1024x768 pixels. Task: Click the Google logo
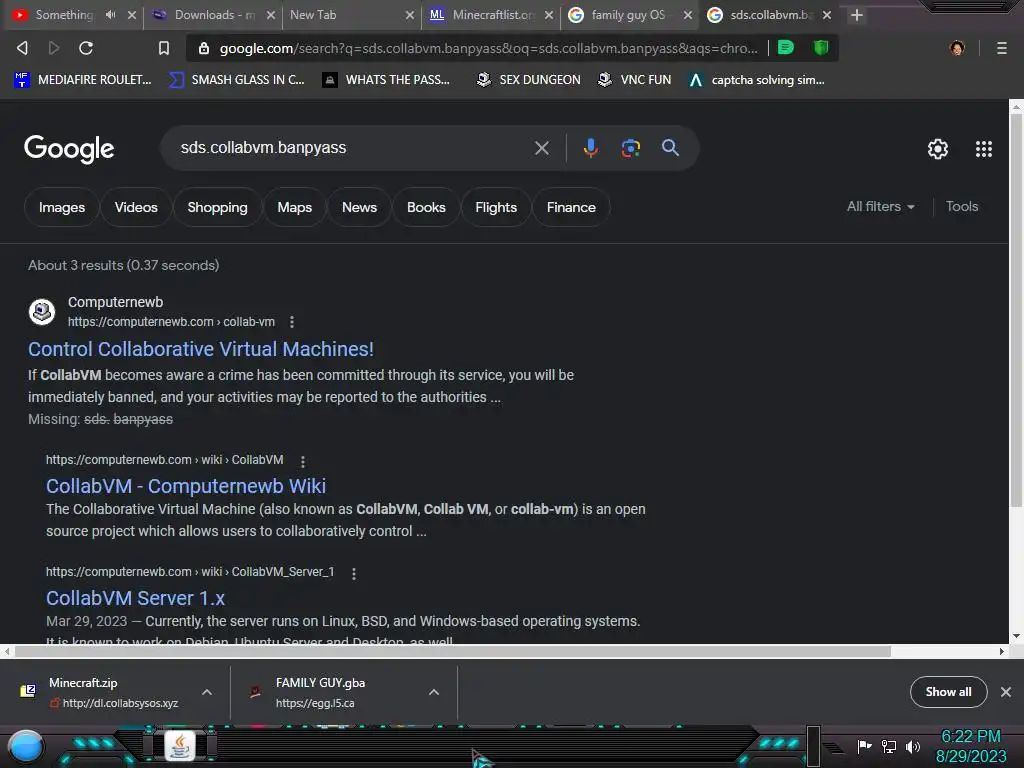[x=69, y=148]
